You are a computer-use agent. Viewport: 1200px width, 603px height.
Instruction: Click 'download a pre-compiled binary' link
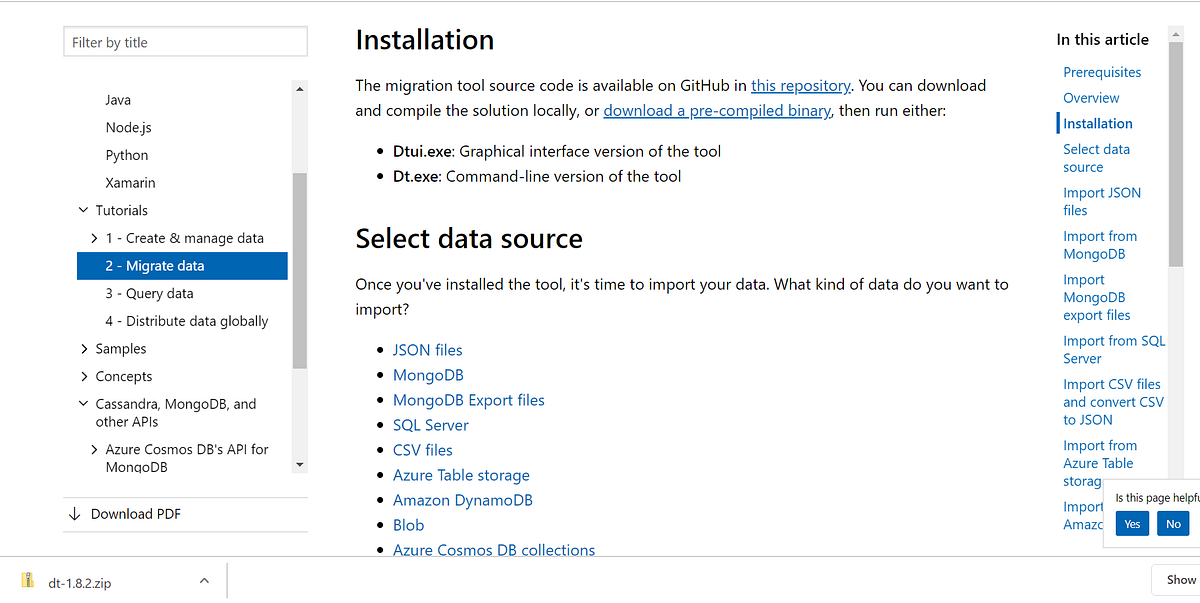(717, 111)
